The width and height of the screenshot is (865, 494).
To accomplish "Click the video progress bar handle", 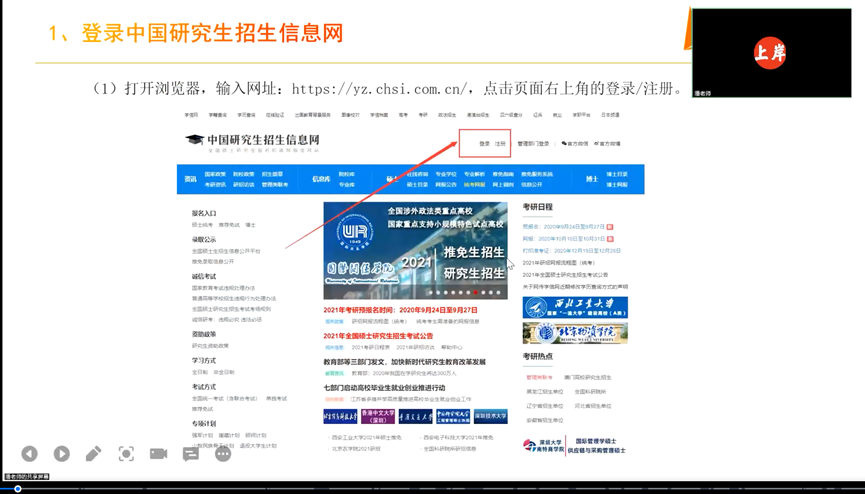I will (18, 489).
